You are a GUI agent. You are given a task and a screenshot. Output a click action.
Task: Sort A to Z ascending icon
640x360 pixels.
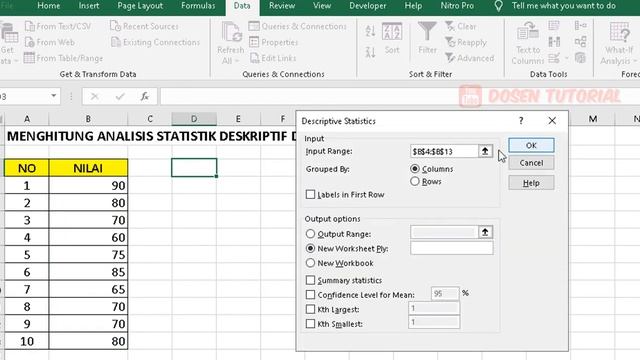(370, 31)
